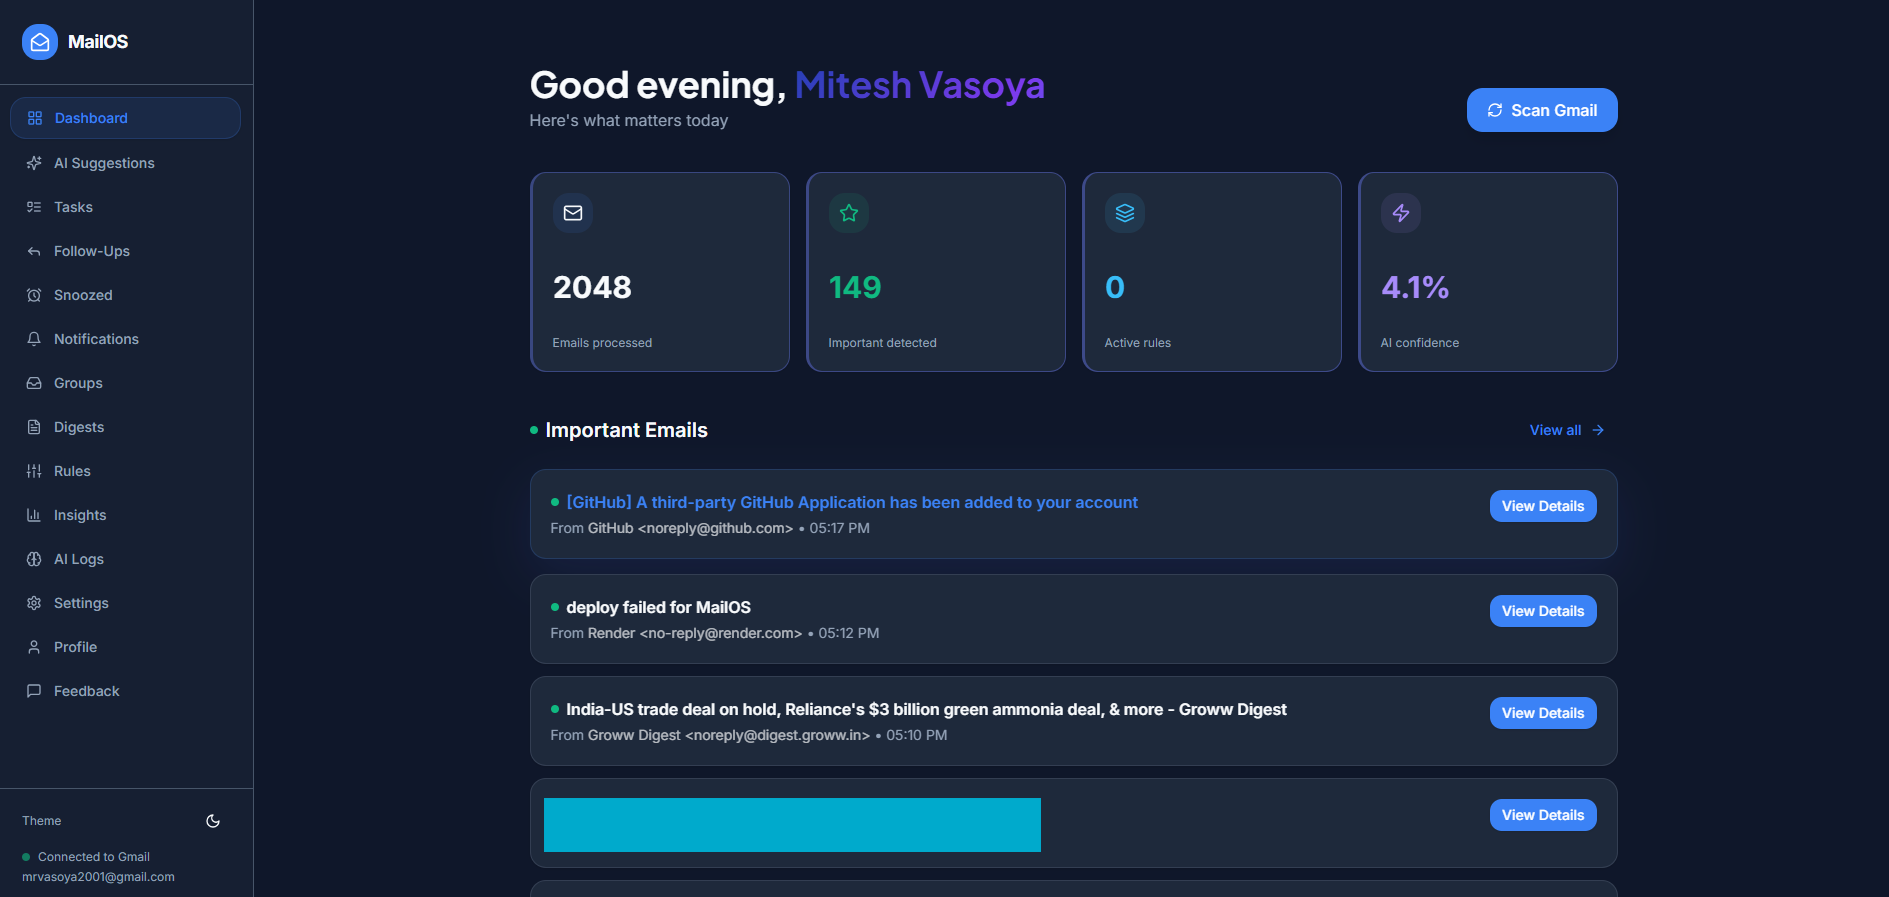The width and height of the screenshot is (1889, 897).
Task: Open the View all important emails link
Action: click(x=1566, y=430)
